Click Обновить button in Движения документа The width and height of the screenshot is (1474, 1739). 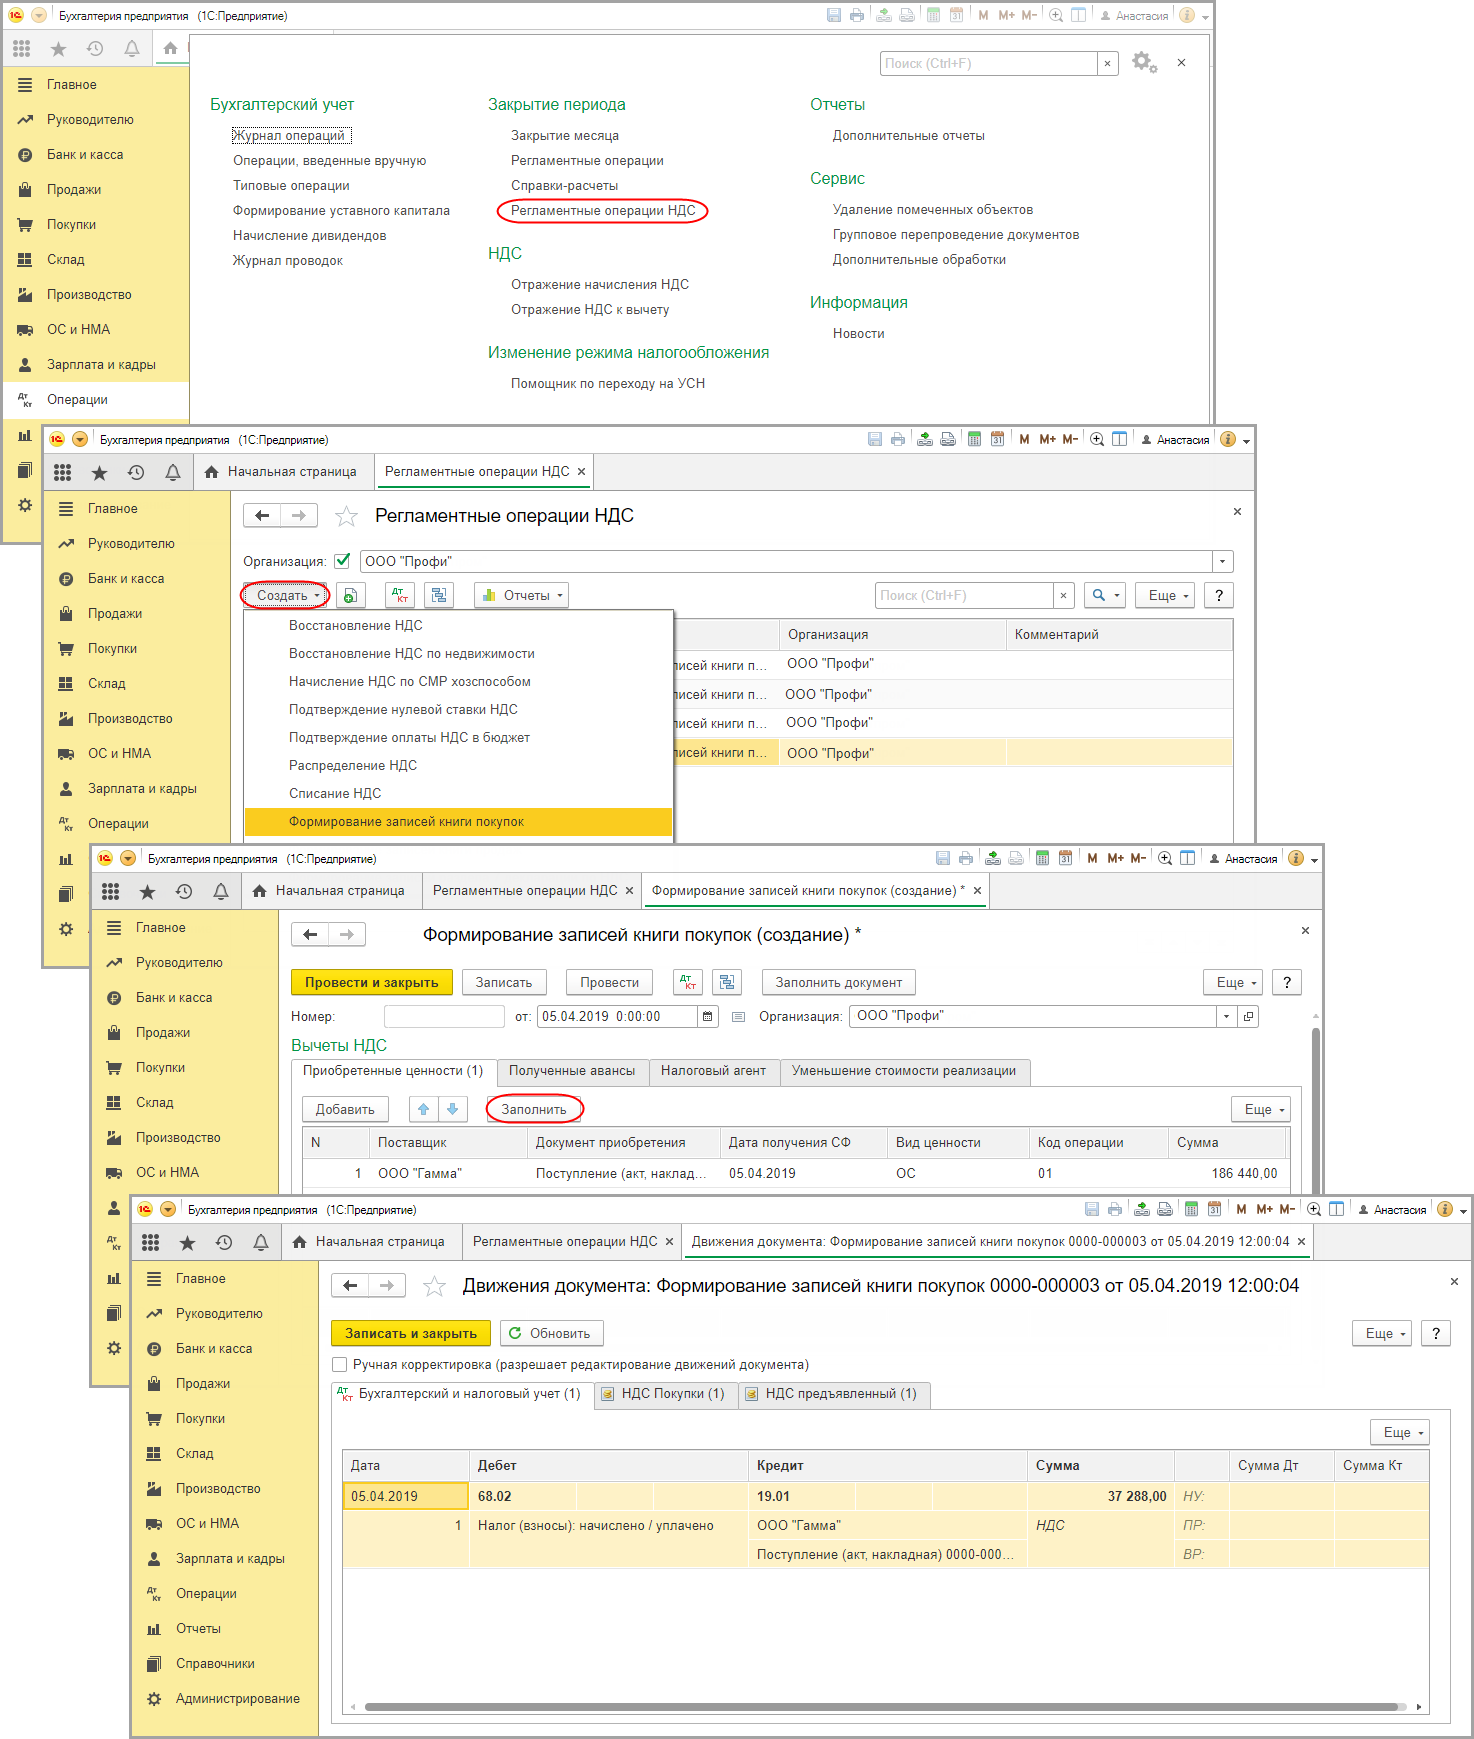point(551,1333)
